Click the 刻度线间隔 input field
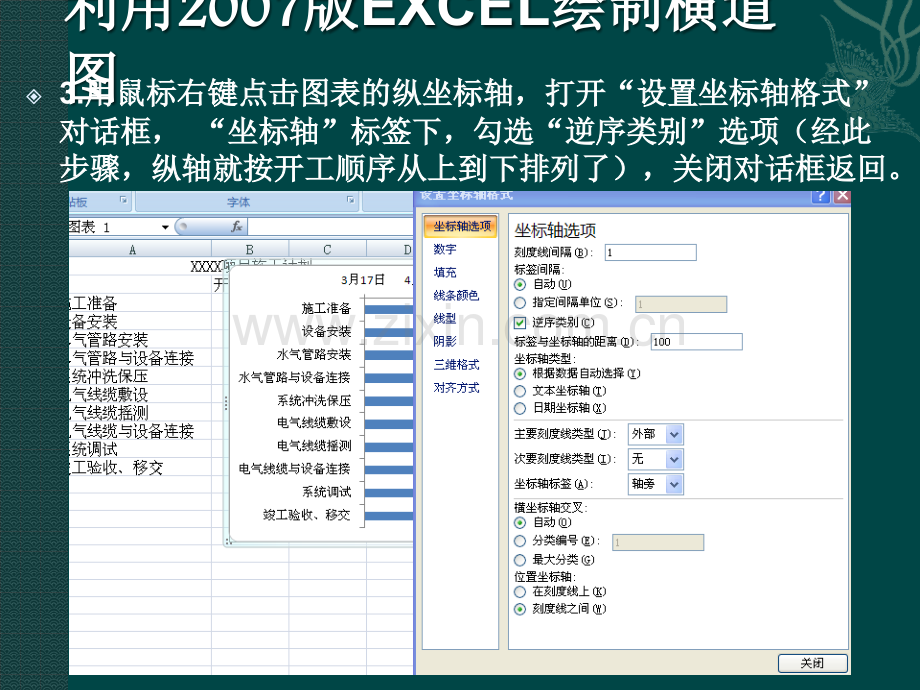Viewport: 920px width, 690px height. 651,252
